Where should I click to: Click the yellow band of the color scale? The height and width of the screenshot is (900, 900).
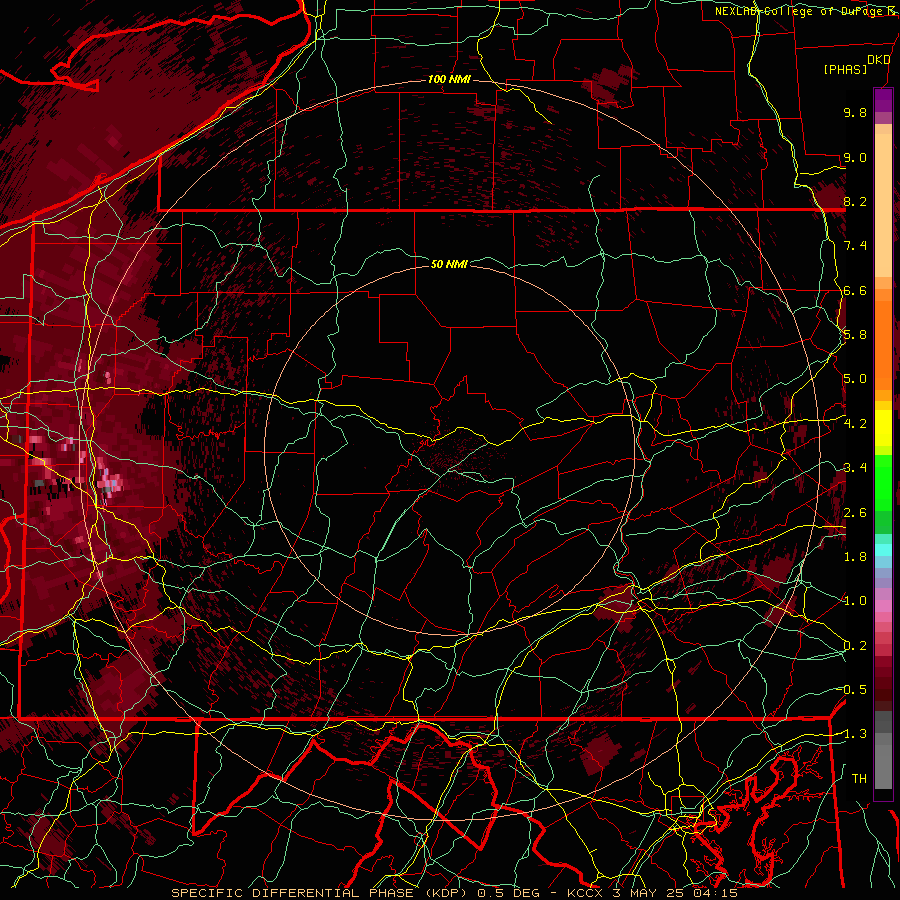coord(883,428)
